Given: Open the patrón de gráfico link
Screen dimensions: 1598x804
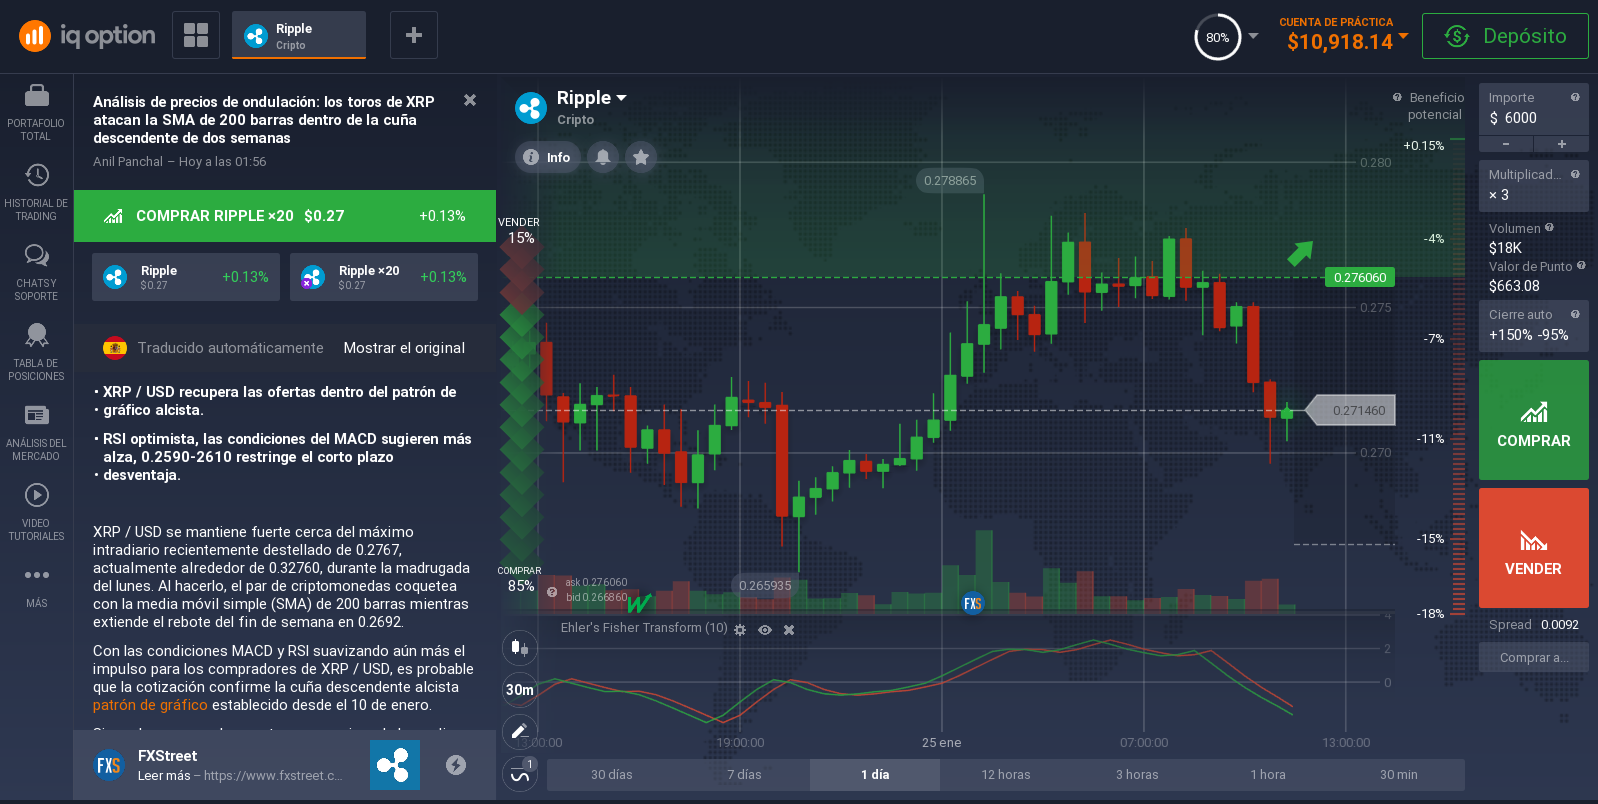Looking at the screenshot, I should (150, 705).
